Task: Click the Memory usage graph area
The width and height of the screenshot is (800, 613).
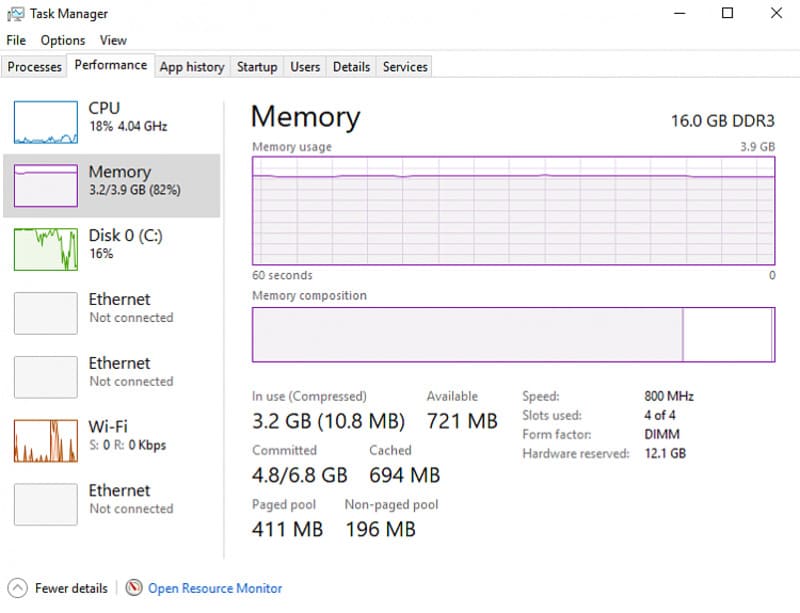Action: coord(513,211)
